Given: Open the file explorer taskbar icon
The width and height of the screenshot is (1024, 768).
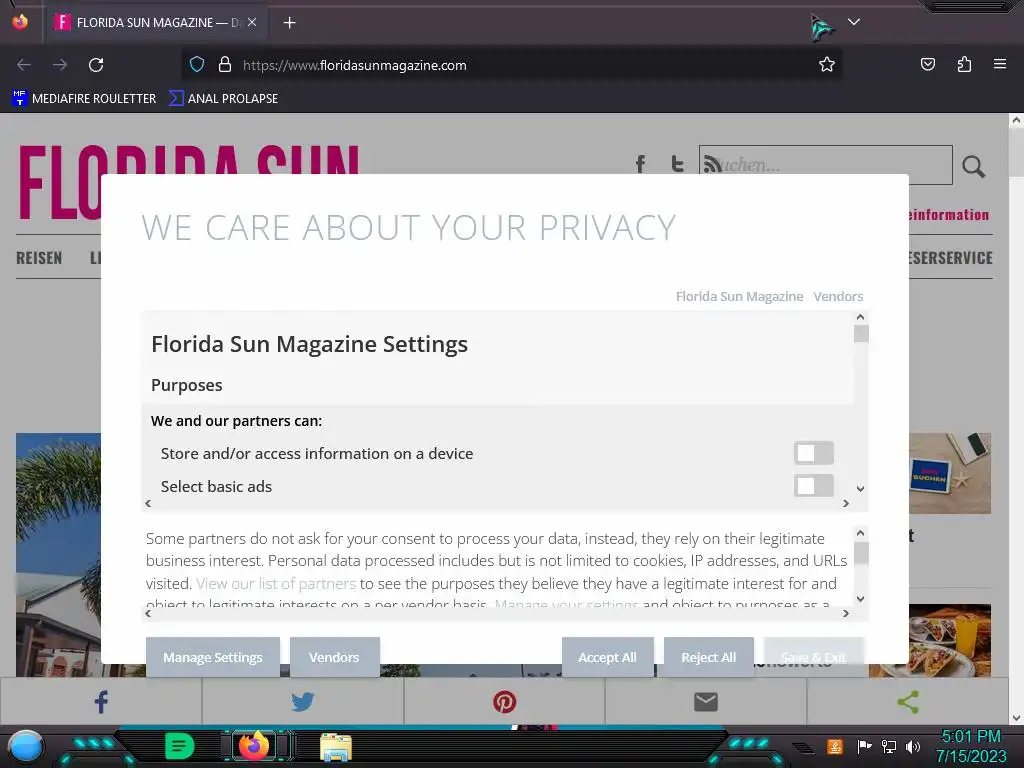Looking at the screenshot, I should coord(336,747).
